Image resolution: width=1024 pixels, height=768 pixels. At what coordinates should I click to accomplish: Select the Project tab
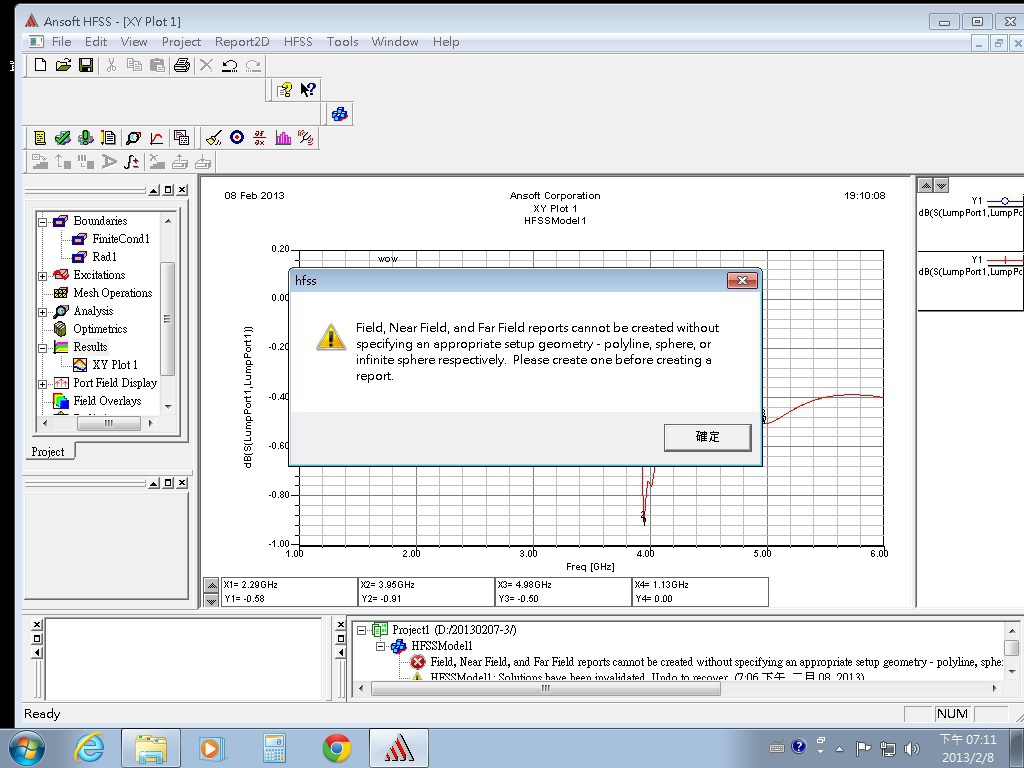47,452
